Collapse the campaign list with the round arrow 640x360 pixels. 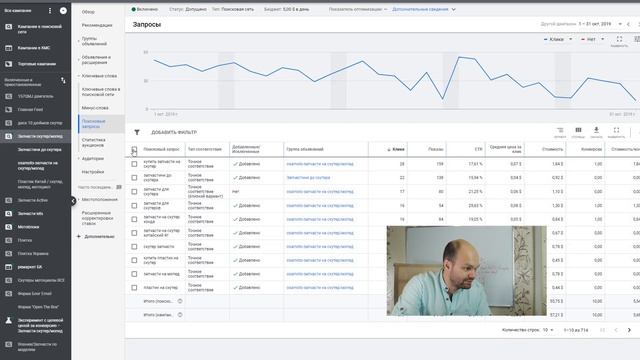pos(63,11)
